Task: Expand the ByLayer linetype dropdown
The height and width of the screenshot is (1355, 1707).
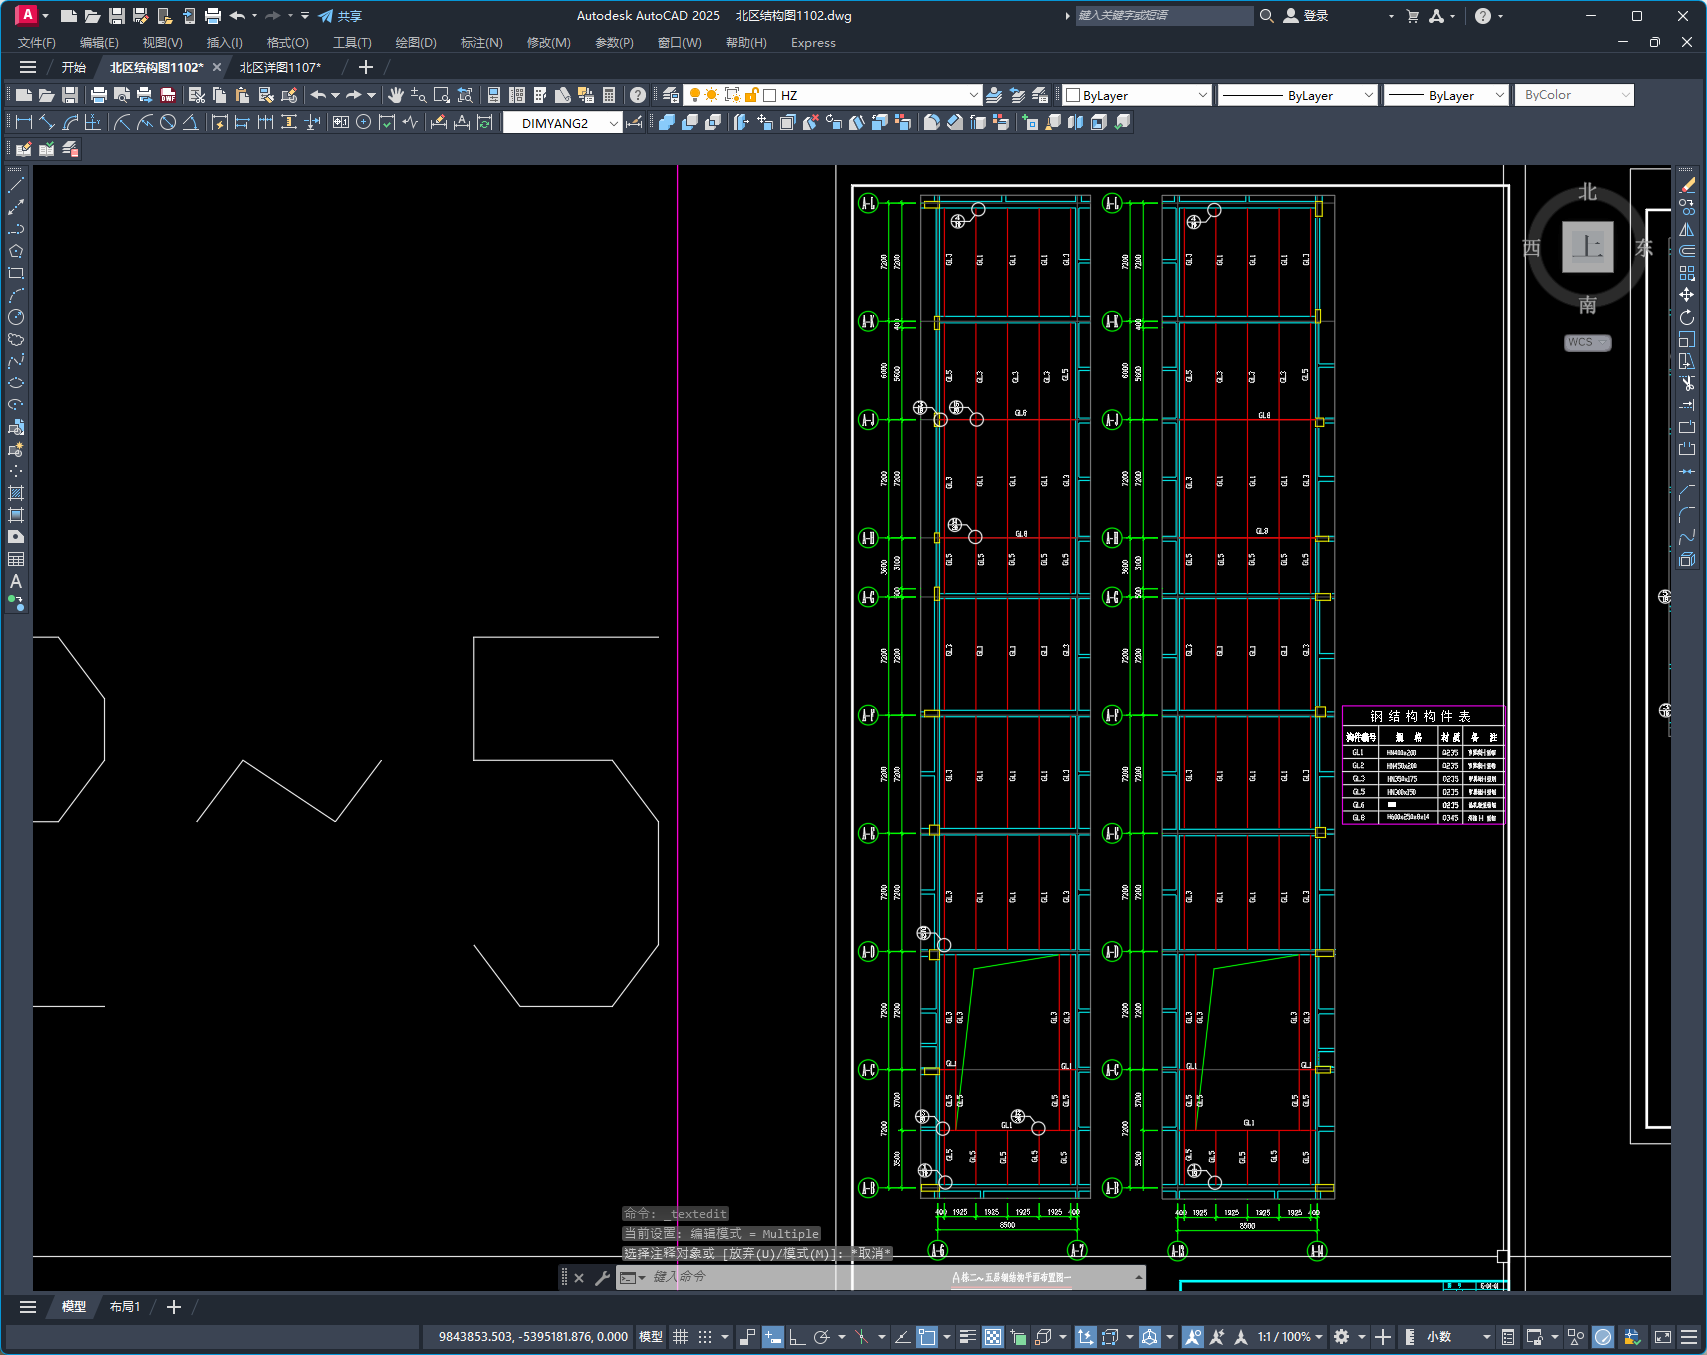Action: click(1368, 95)
